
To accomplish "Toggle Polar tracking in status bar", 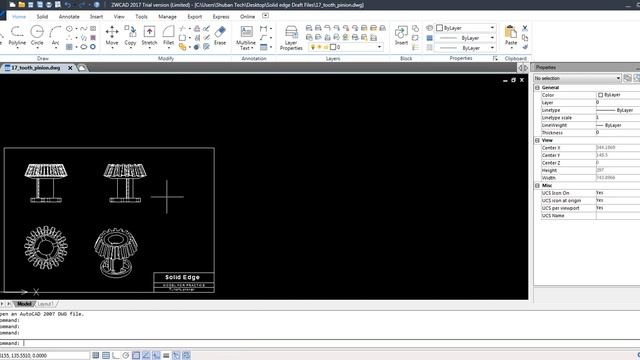I will pos(126,356).
